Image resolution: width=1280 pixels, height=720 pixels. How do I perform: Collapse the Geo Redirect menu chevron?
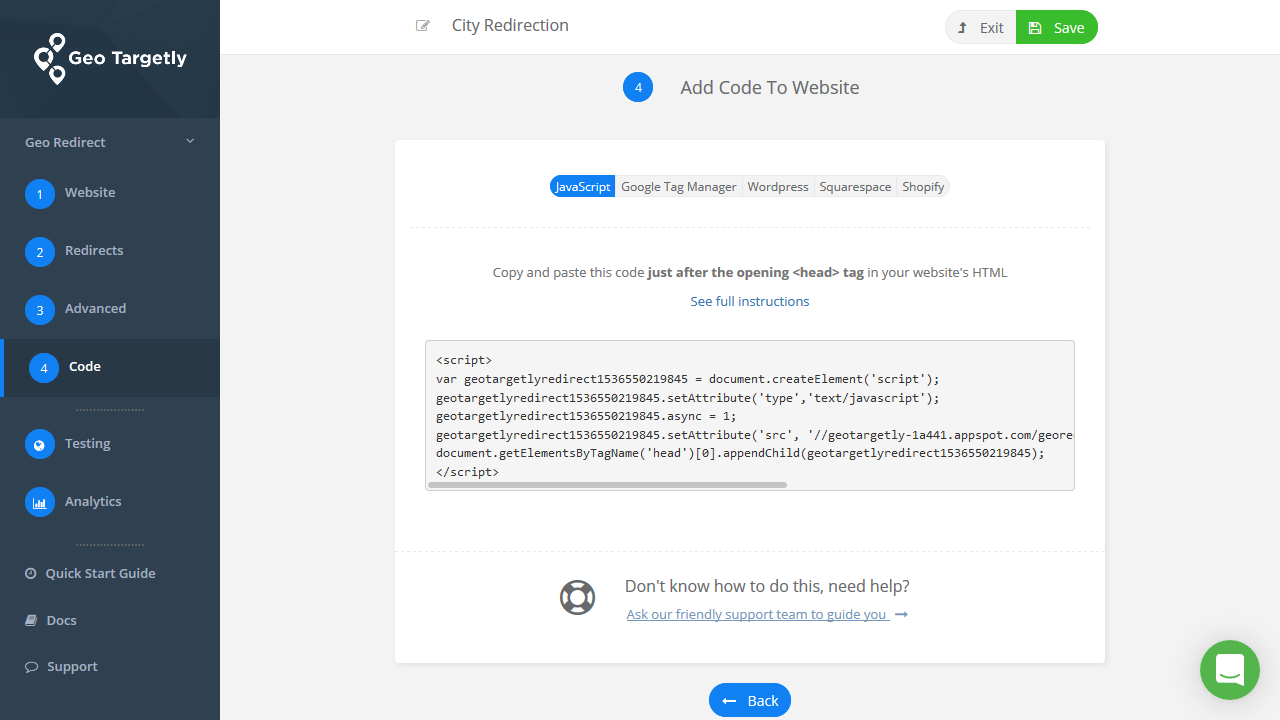tap(190, 142)
